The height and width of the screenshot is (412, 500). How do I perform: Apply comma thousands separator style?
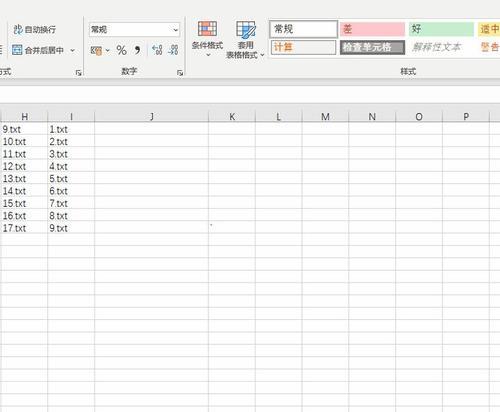click(x=137, y=50)
